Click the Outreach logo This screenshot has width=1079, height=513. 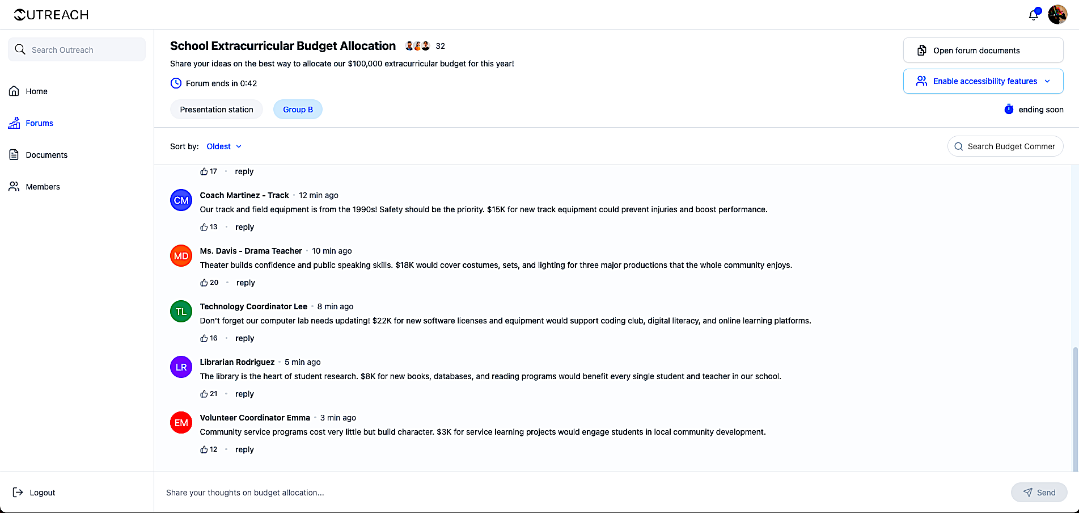(51, 15)
